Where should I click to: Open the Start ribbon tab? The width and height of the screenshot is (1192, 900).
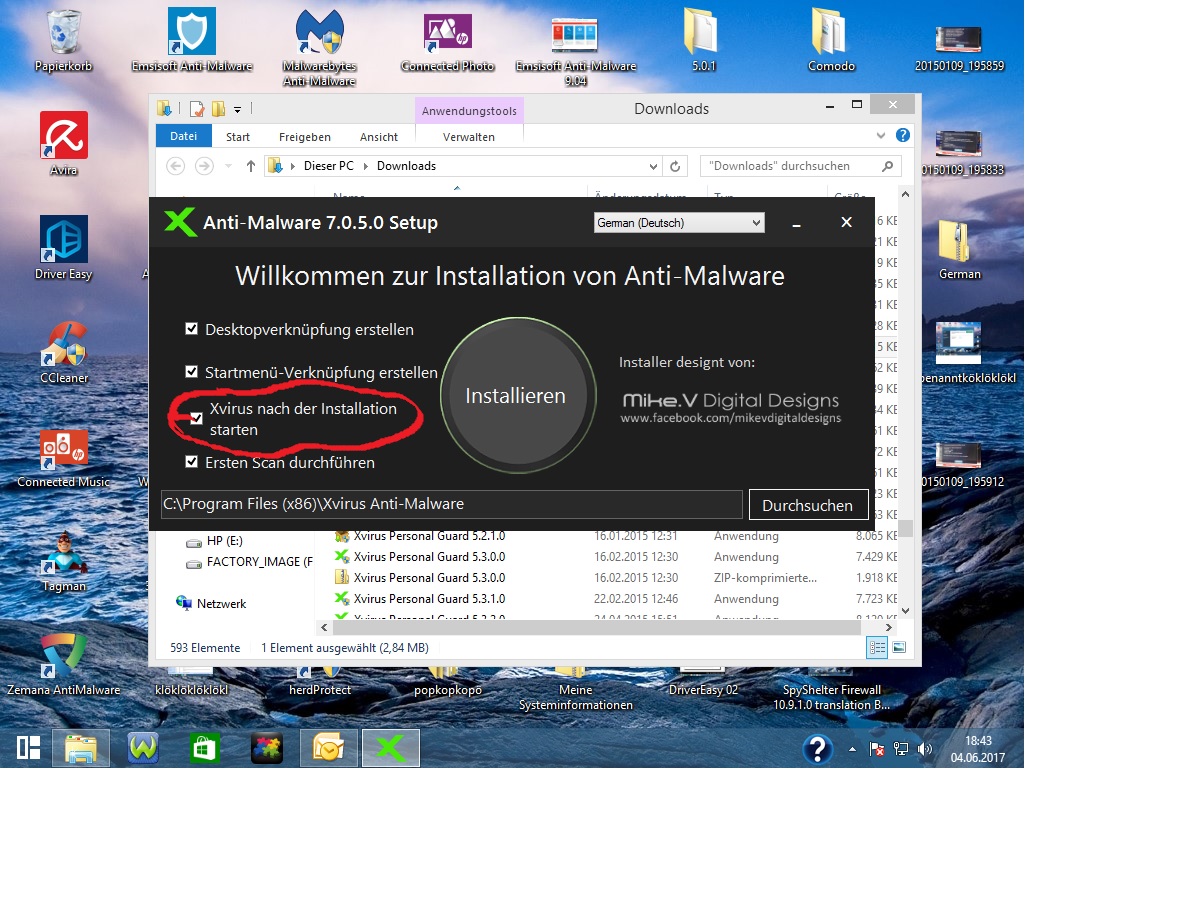238,137
